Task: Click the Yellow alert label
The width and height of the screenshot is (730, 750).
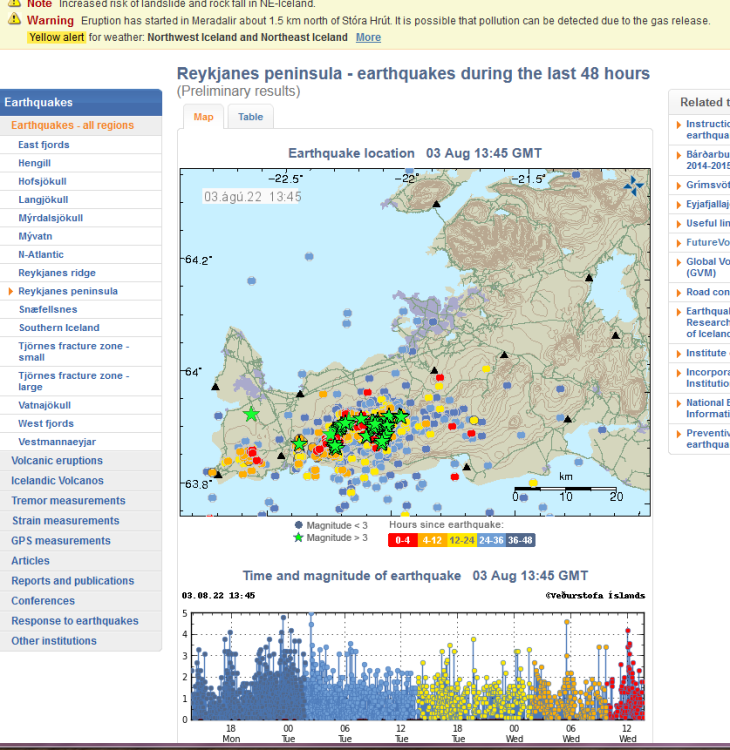Action: click(56, 37)
